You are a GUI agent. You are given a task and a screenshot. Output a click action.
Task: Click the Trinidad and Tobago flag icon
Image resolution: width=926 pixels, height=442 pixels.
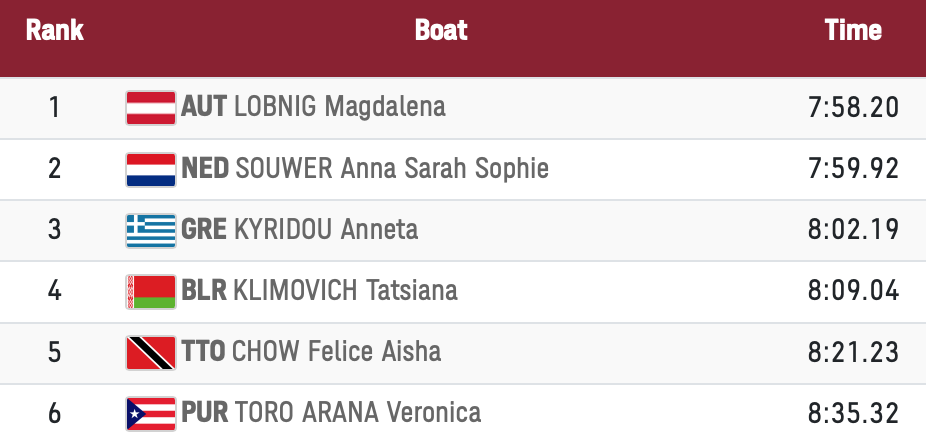point(151,352)
